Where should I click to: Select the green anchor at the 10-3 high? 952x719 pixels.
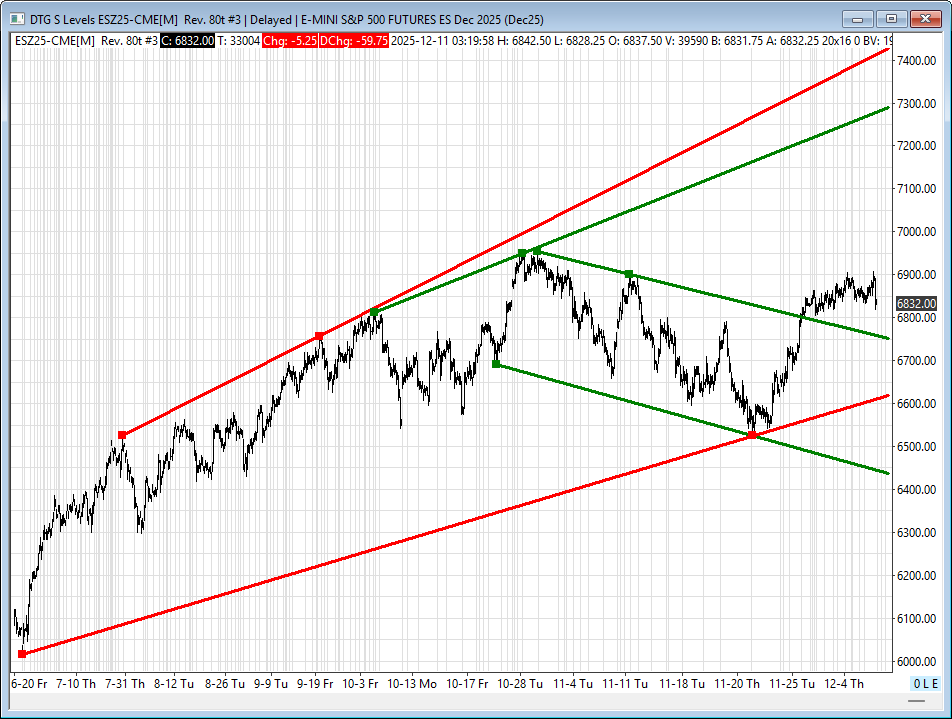(x=374, y=312)
